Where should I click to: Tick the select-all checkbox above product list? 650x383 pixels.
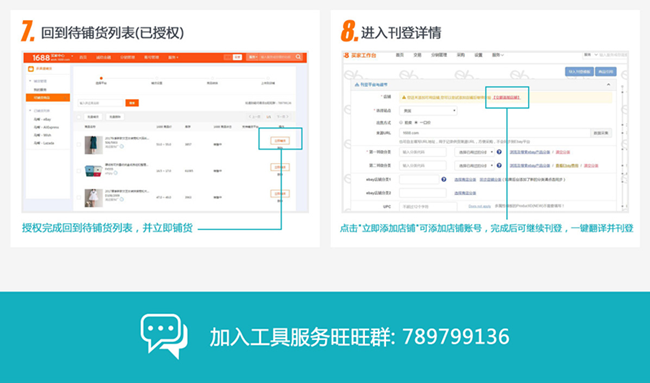click(x=79, y=117)
